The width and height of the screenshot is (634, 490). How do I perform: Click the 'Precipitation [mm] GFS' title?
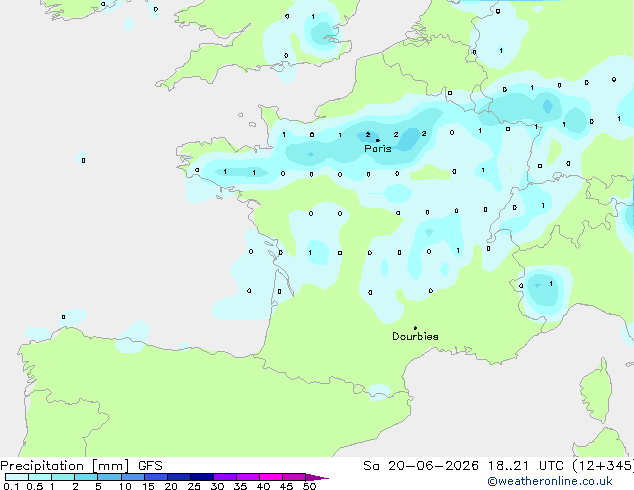pos(81,466)
